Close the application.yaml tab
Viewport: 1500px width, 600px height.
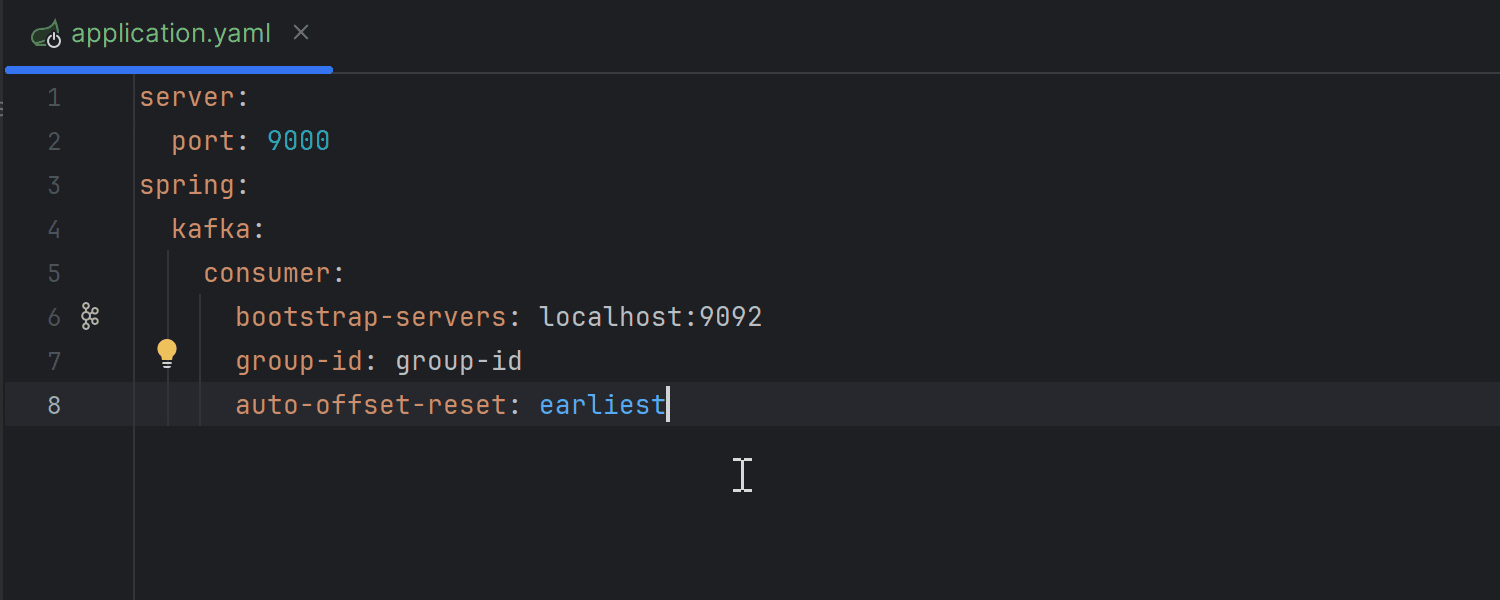pyautogui.click(x=301, y=32)
